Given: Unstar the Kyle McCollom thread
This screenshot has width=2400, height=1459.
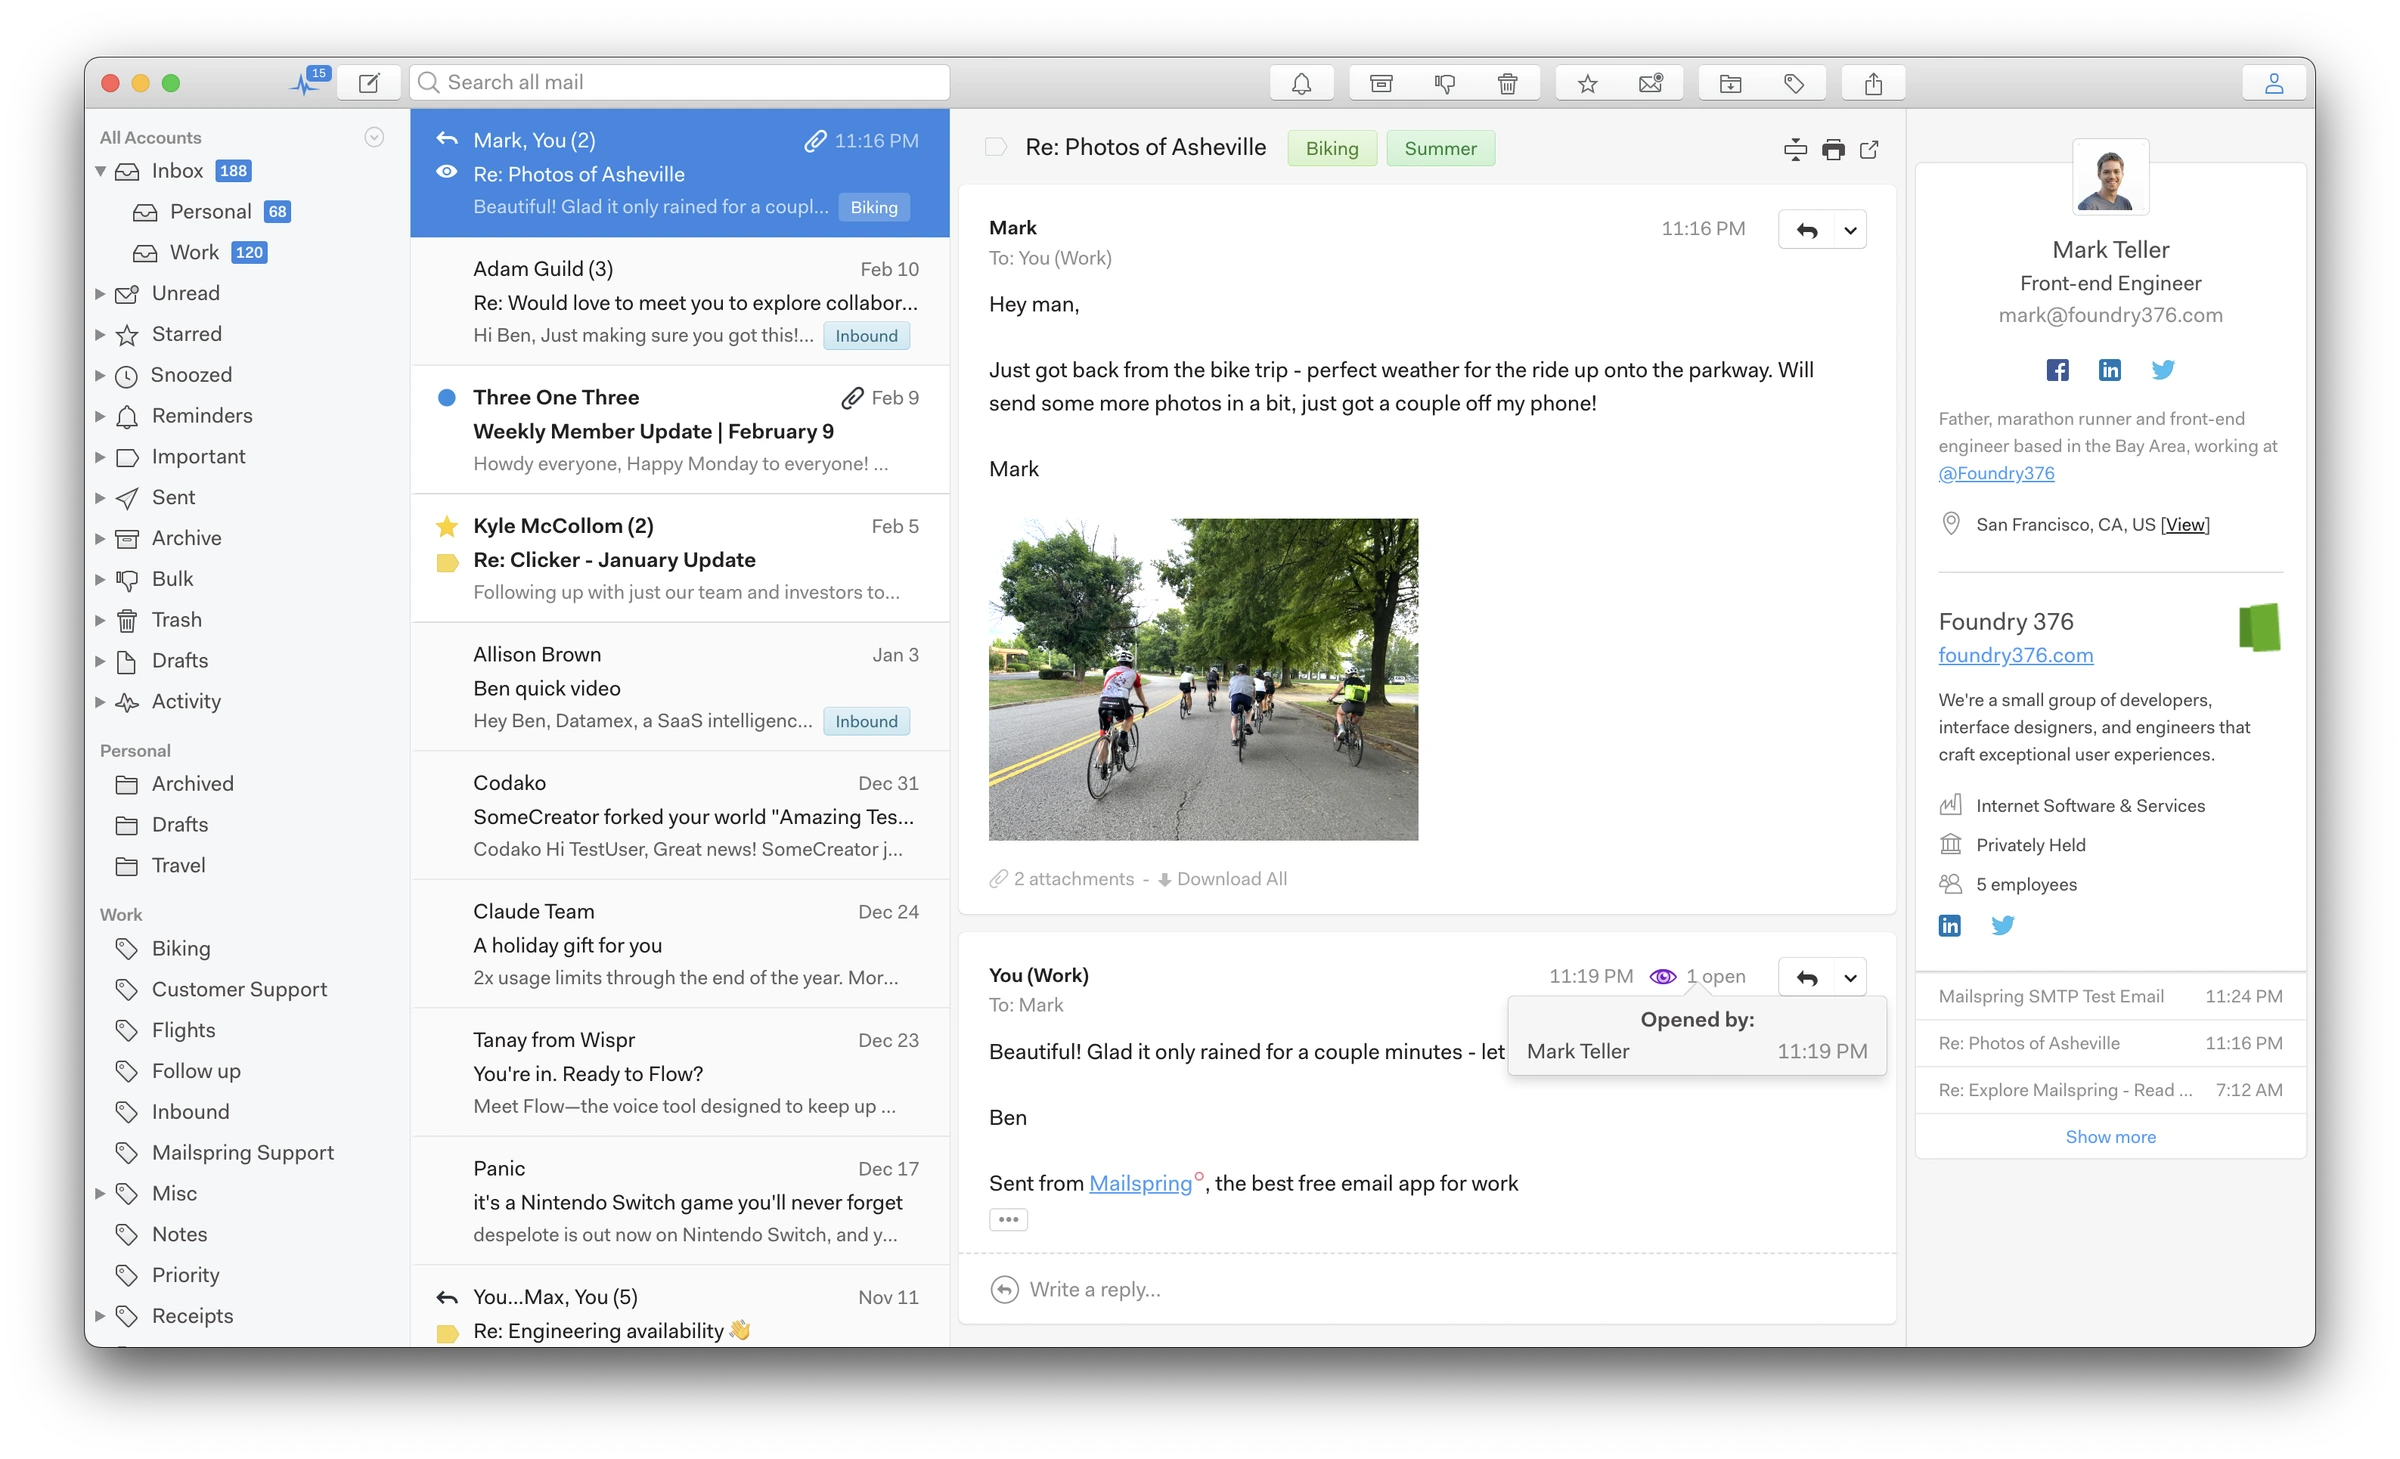Looking at the screenshot, I should coord(447,526).
